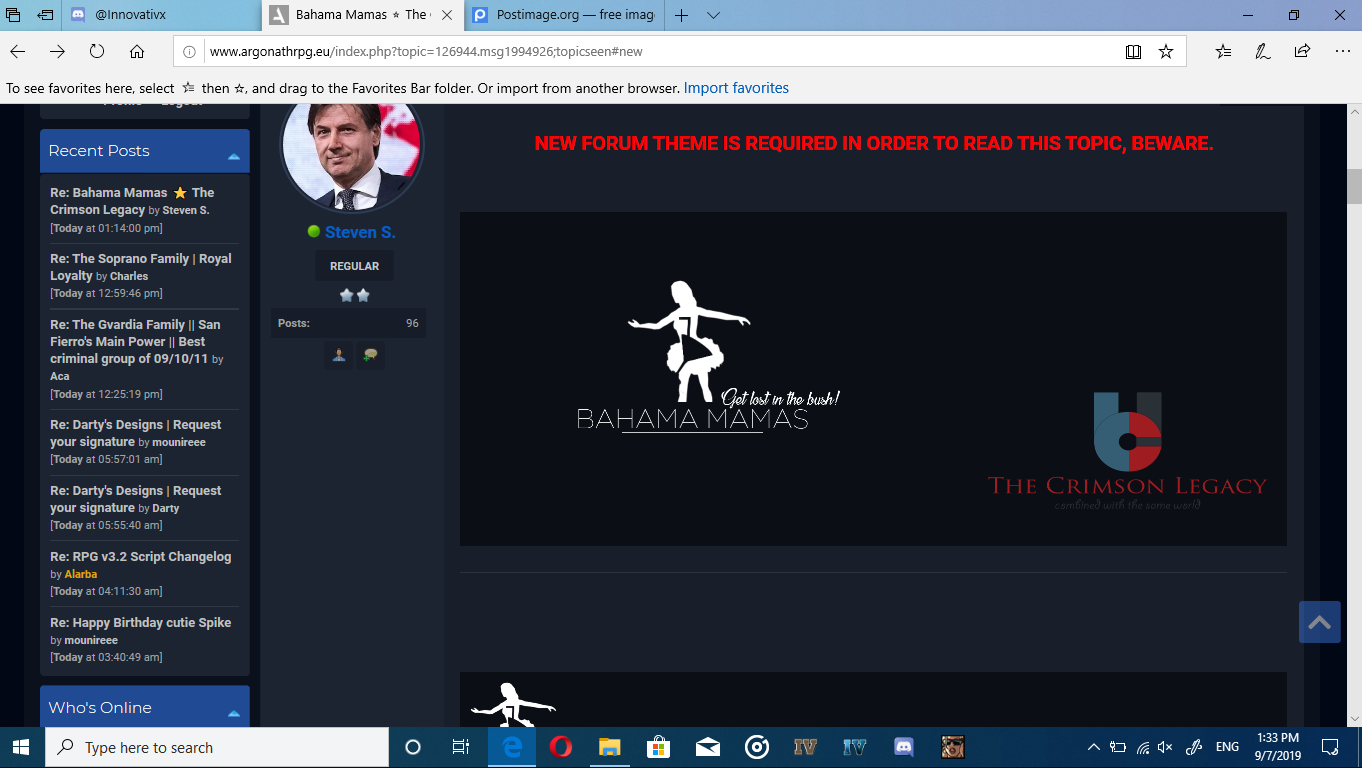Go to the browser Home page

137,52
